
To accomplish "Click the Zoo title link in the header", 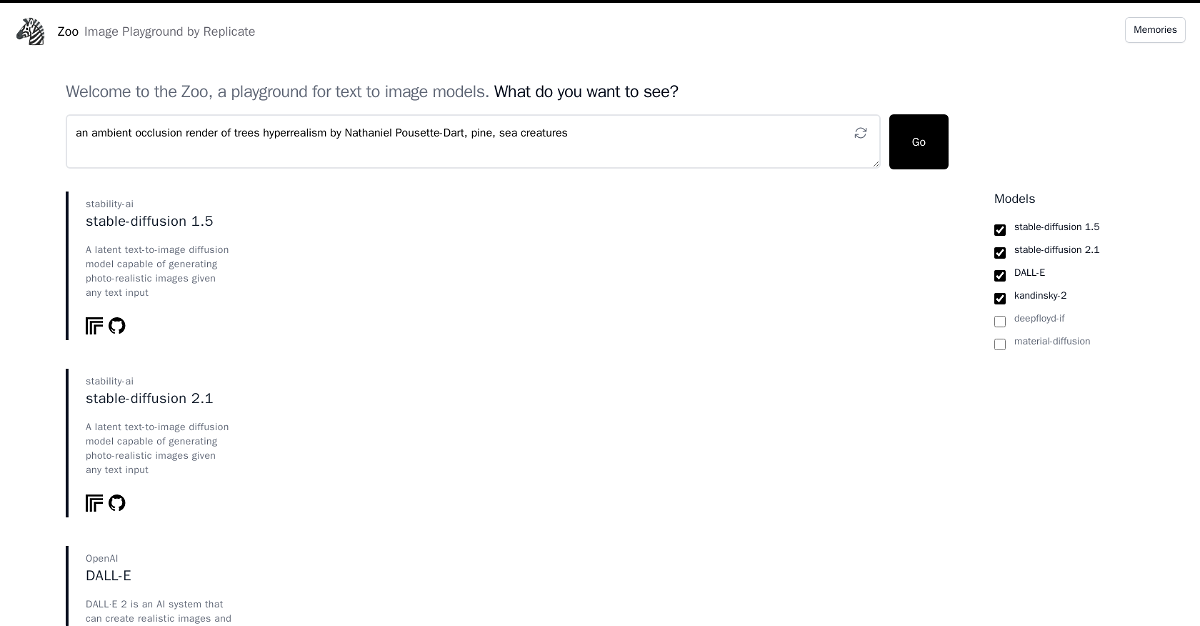I will (x=68, y=32).
